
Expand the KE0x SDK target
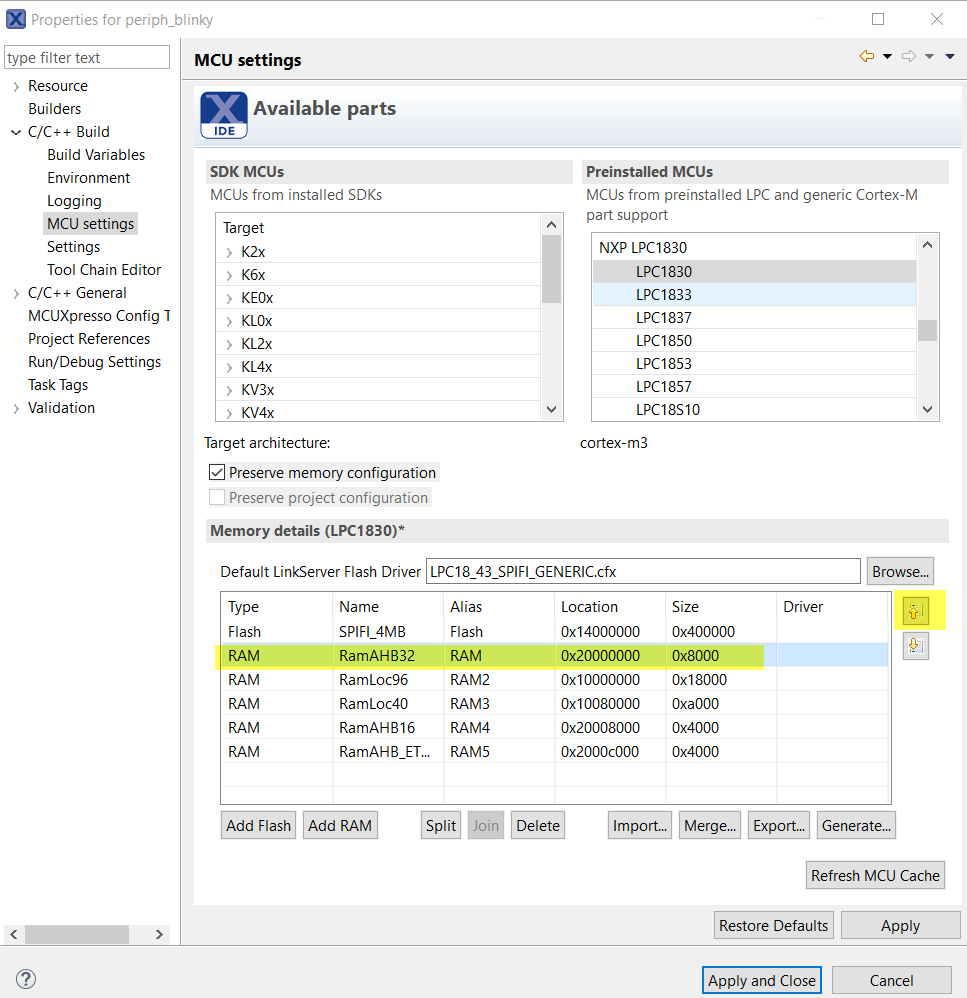tap(229, 299)
